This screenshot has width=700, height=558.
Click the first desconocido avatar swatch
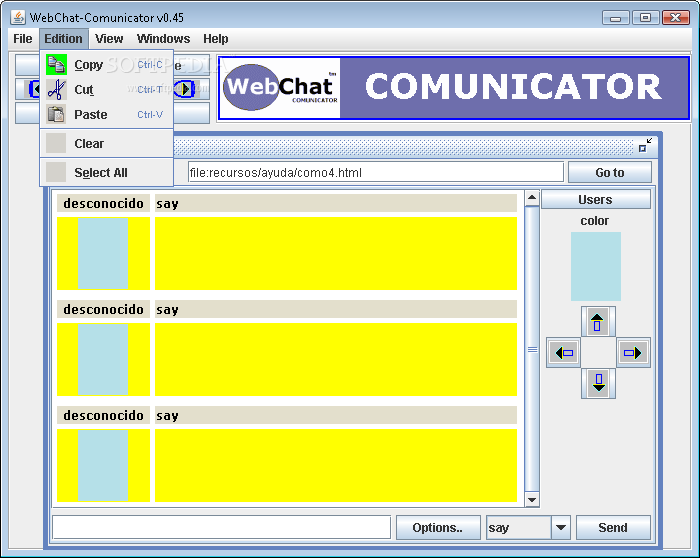point(103,253)
